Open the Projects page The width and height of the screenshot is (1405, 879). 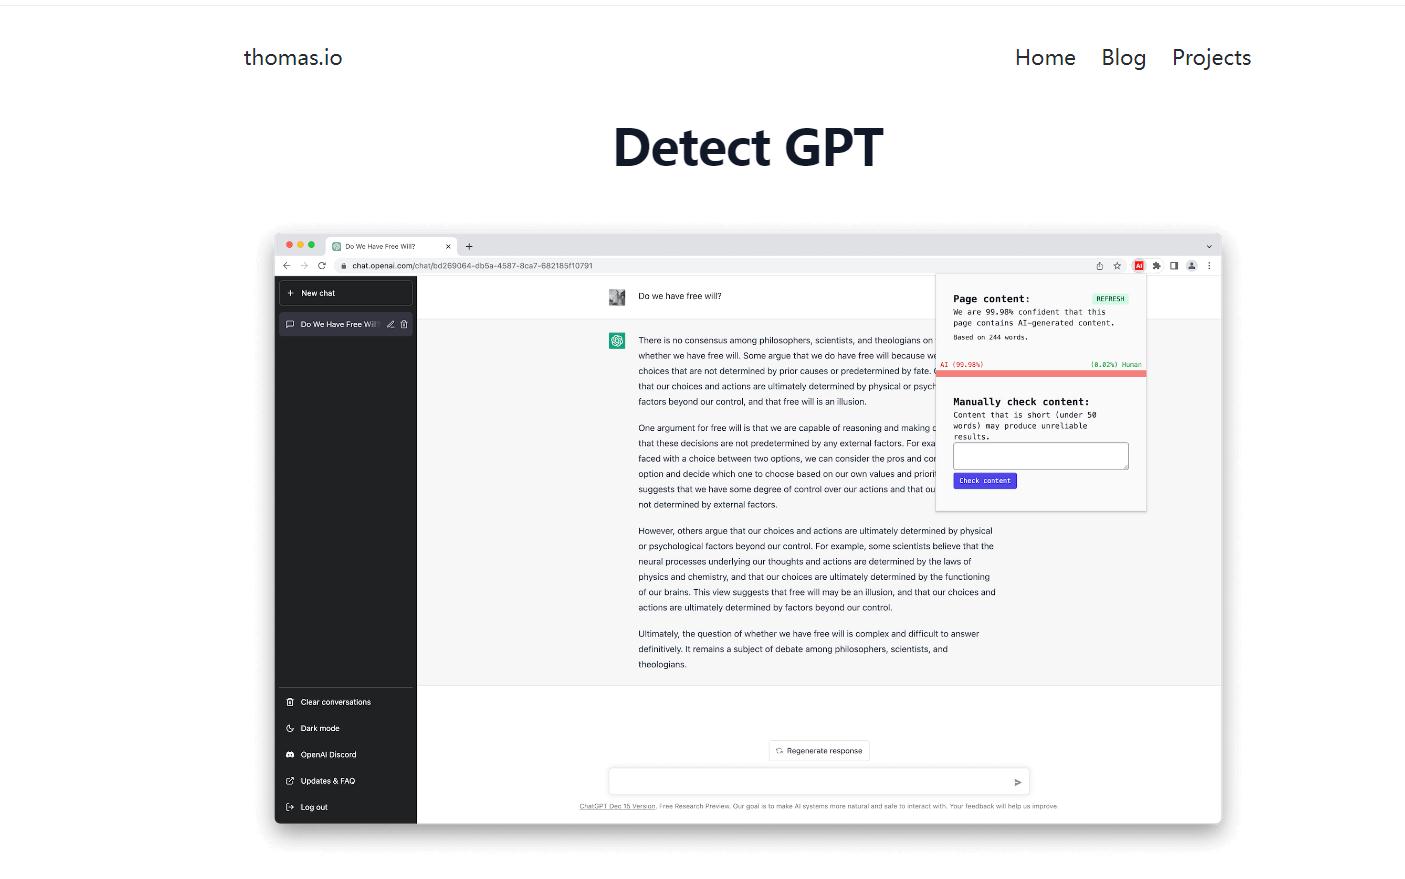click(1211, 57)
